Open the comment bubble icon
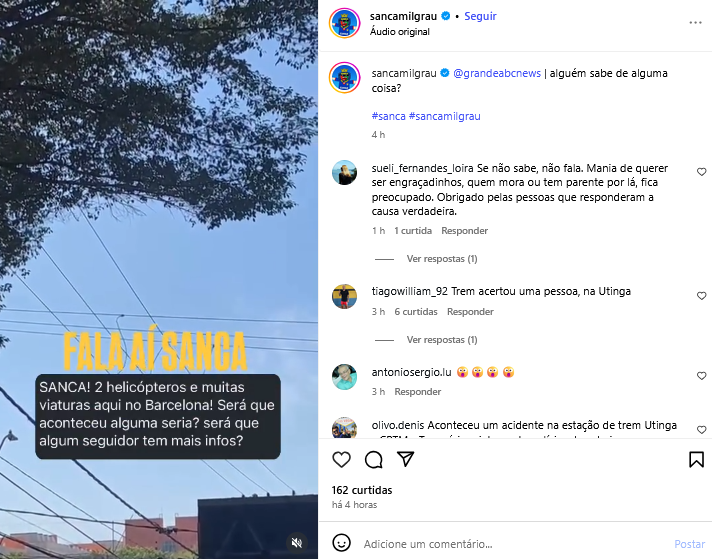This screenshot has width=712, height=559. [373, 460]
